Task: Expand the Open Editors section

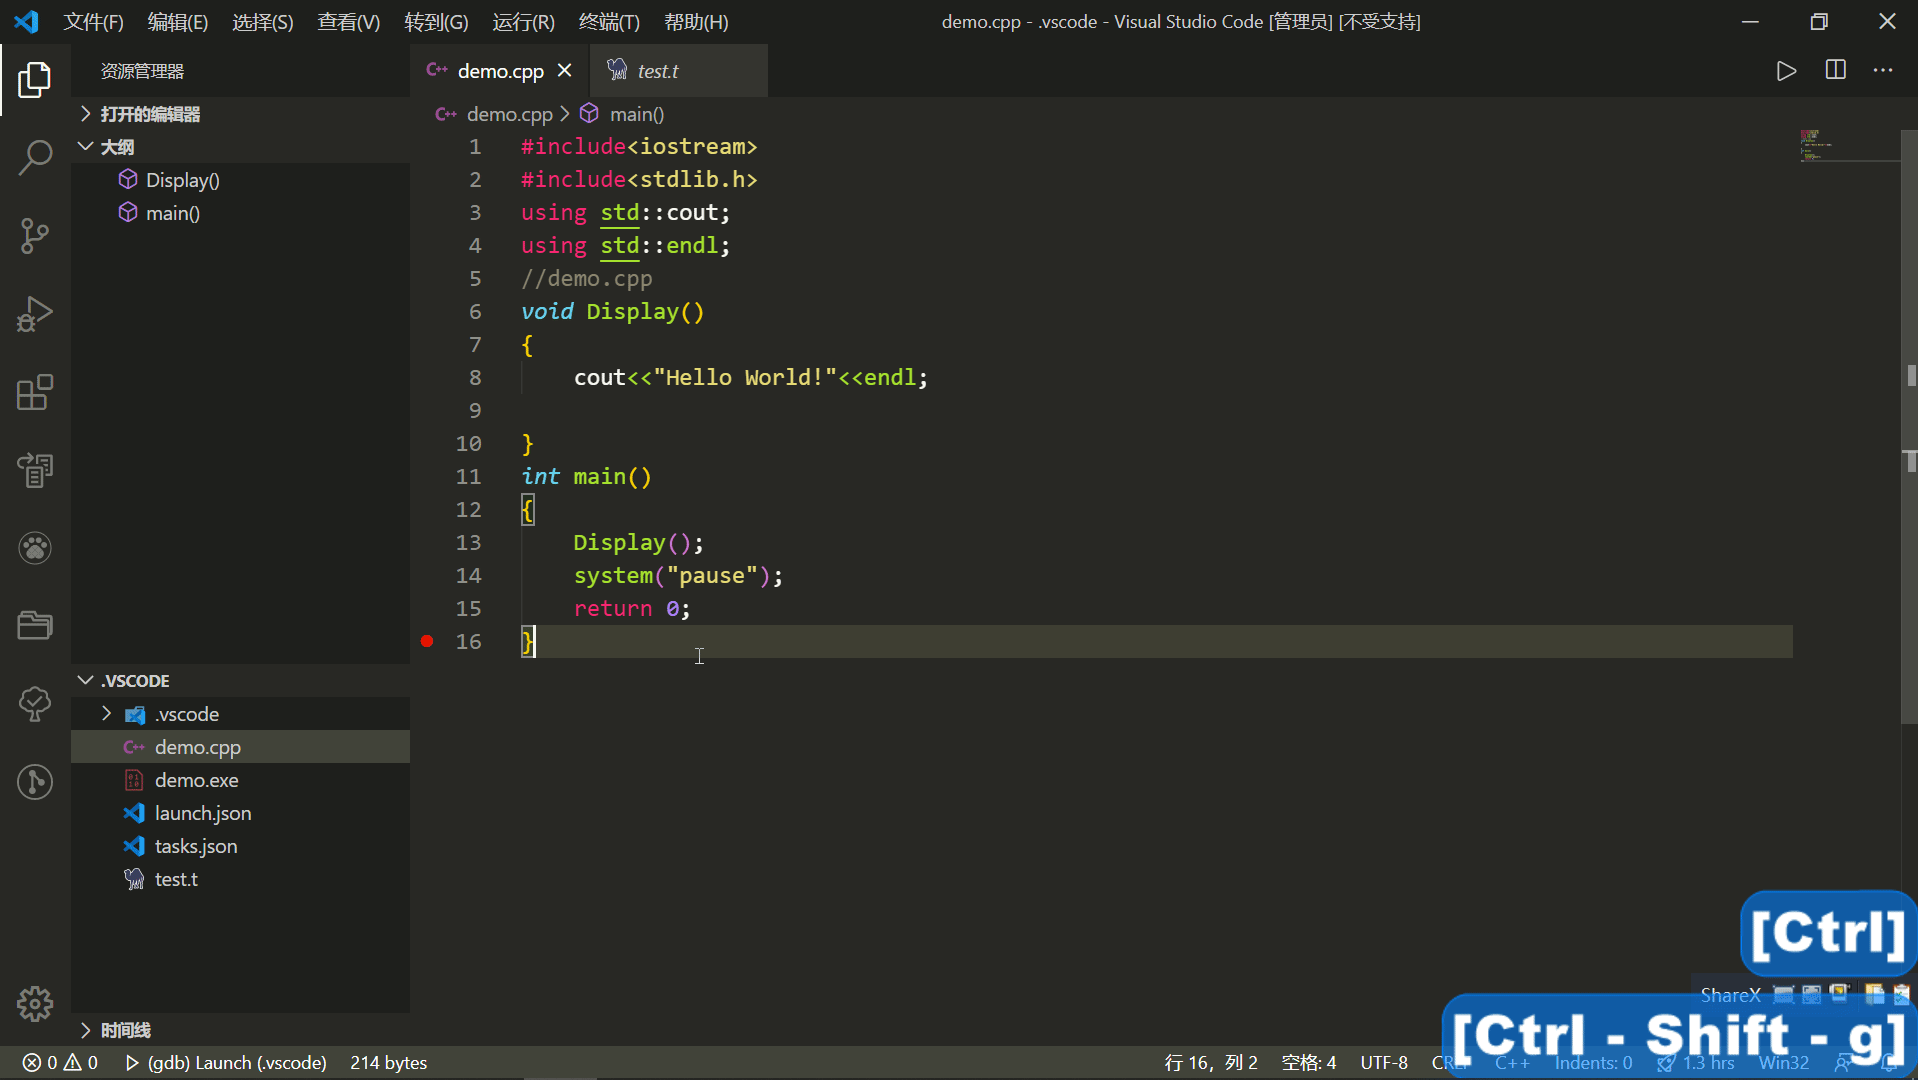Action: [x=240, y=114]
